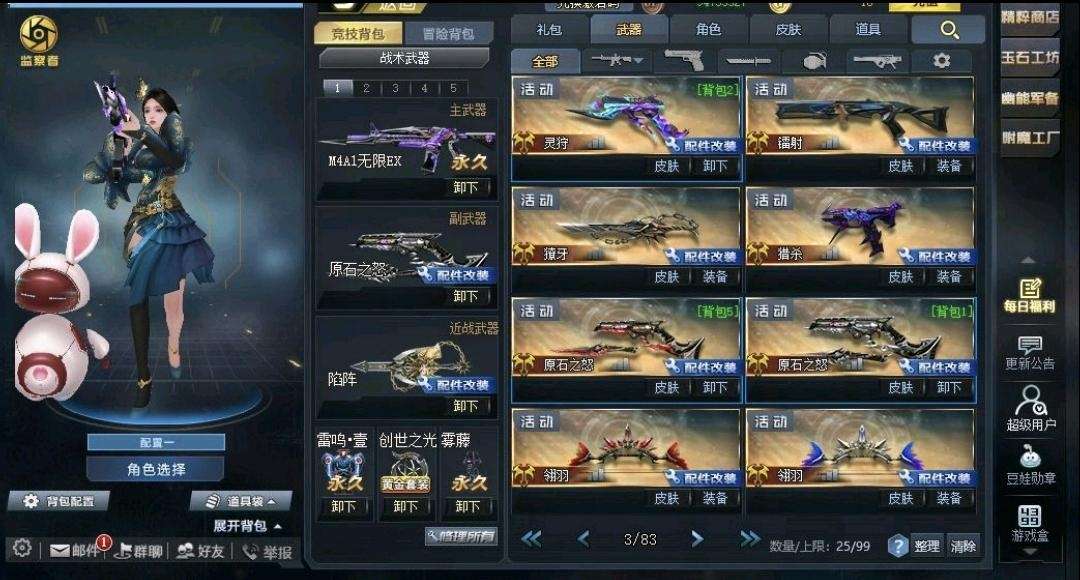Go to the next inventory page arrow
The width and height of the screenshot is (1080, 580).
tap(696, 539)
